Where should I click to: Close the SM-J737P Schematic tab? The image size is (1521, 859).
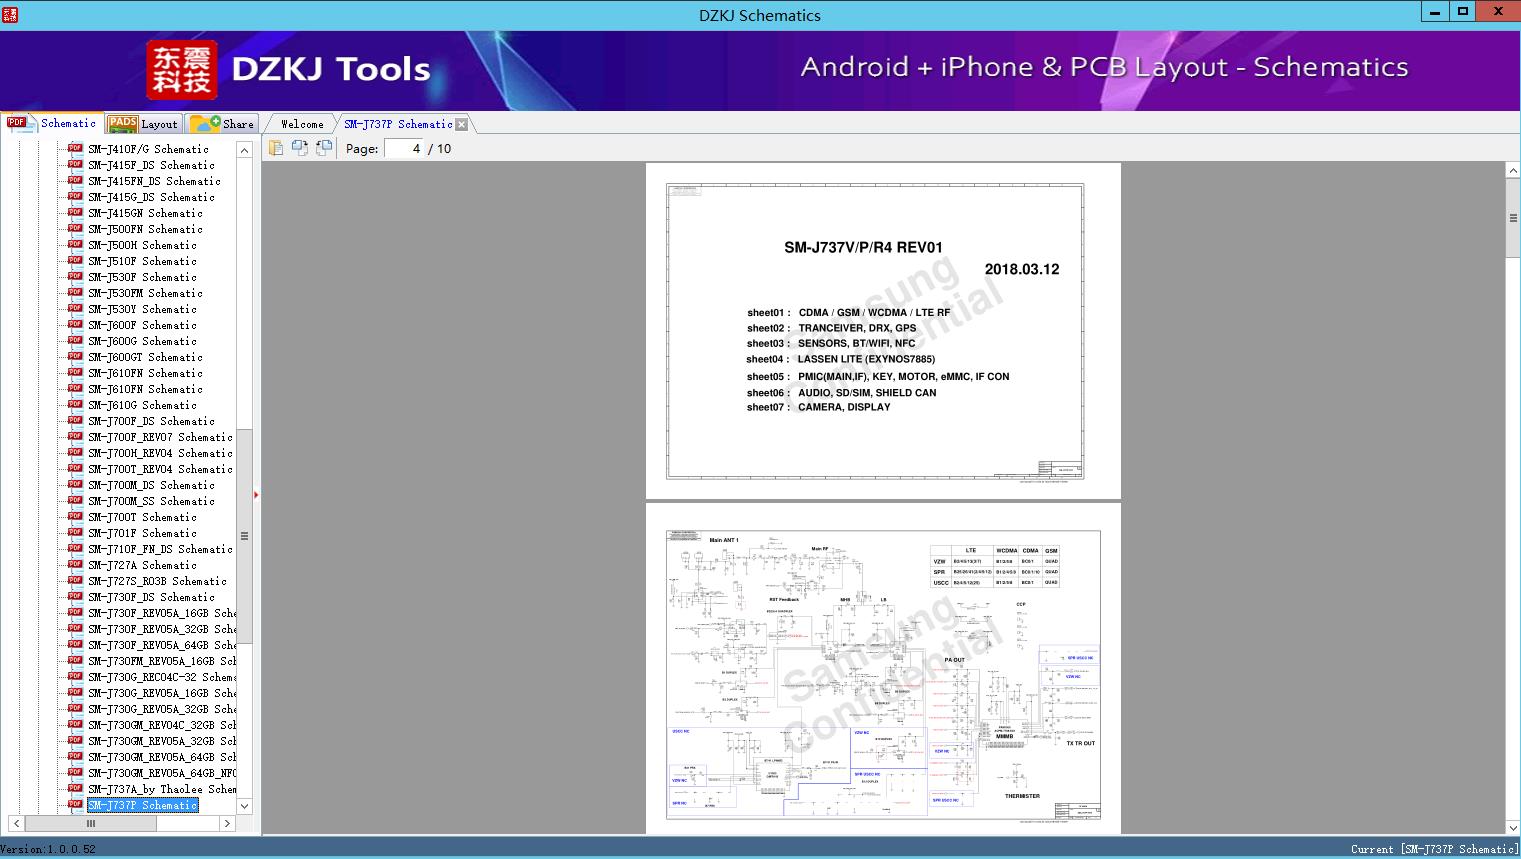461,124
